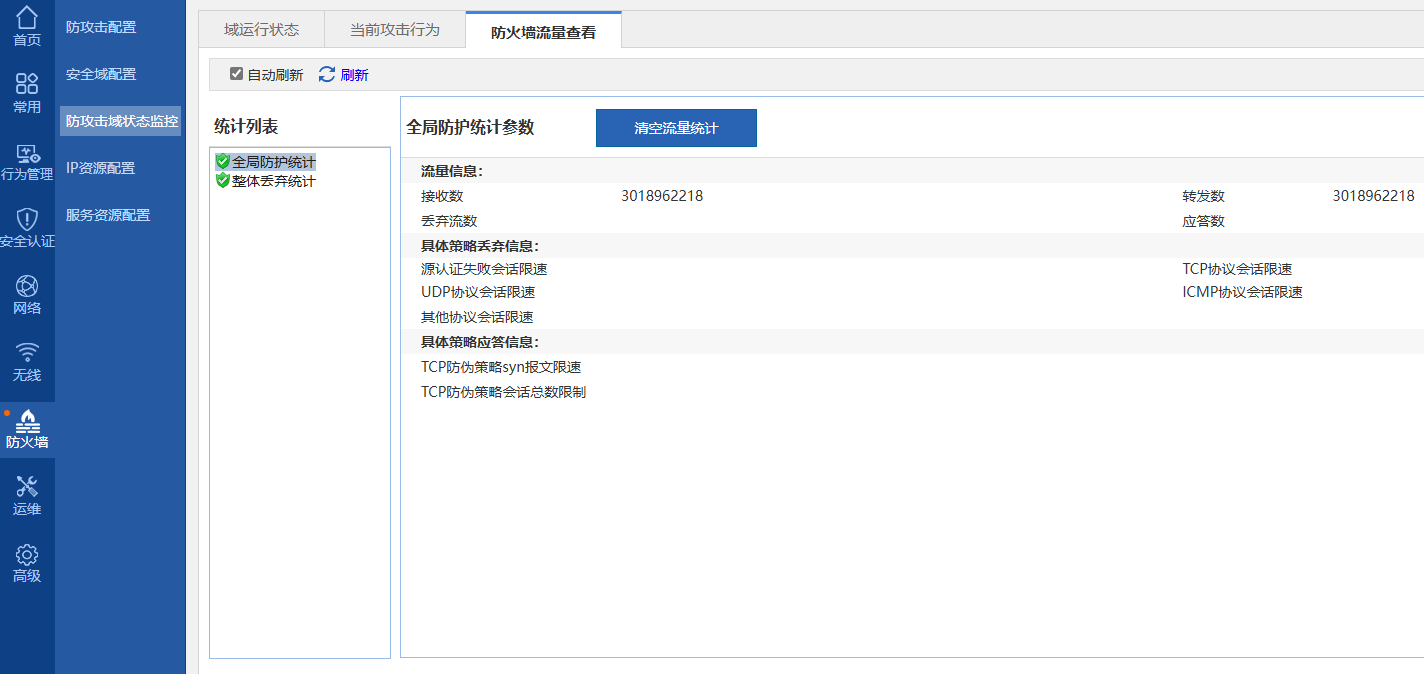The image size is (1424, 674).
Task: Select 整体丢弃统计 in the statistics list
Action: point(274,181)
